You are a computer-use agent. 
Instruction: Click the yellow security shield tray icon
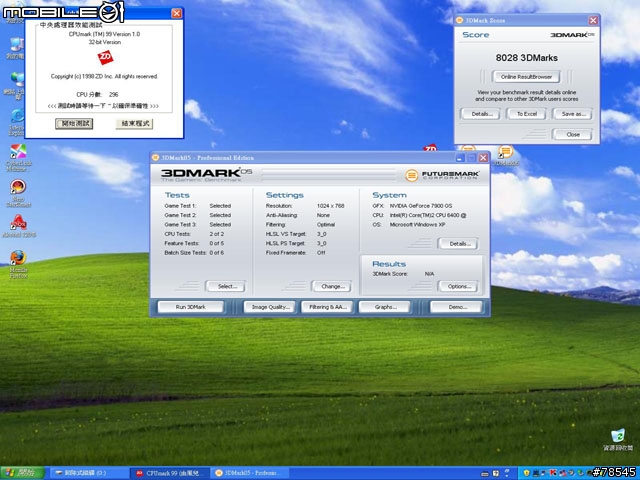[526, 473]
